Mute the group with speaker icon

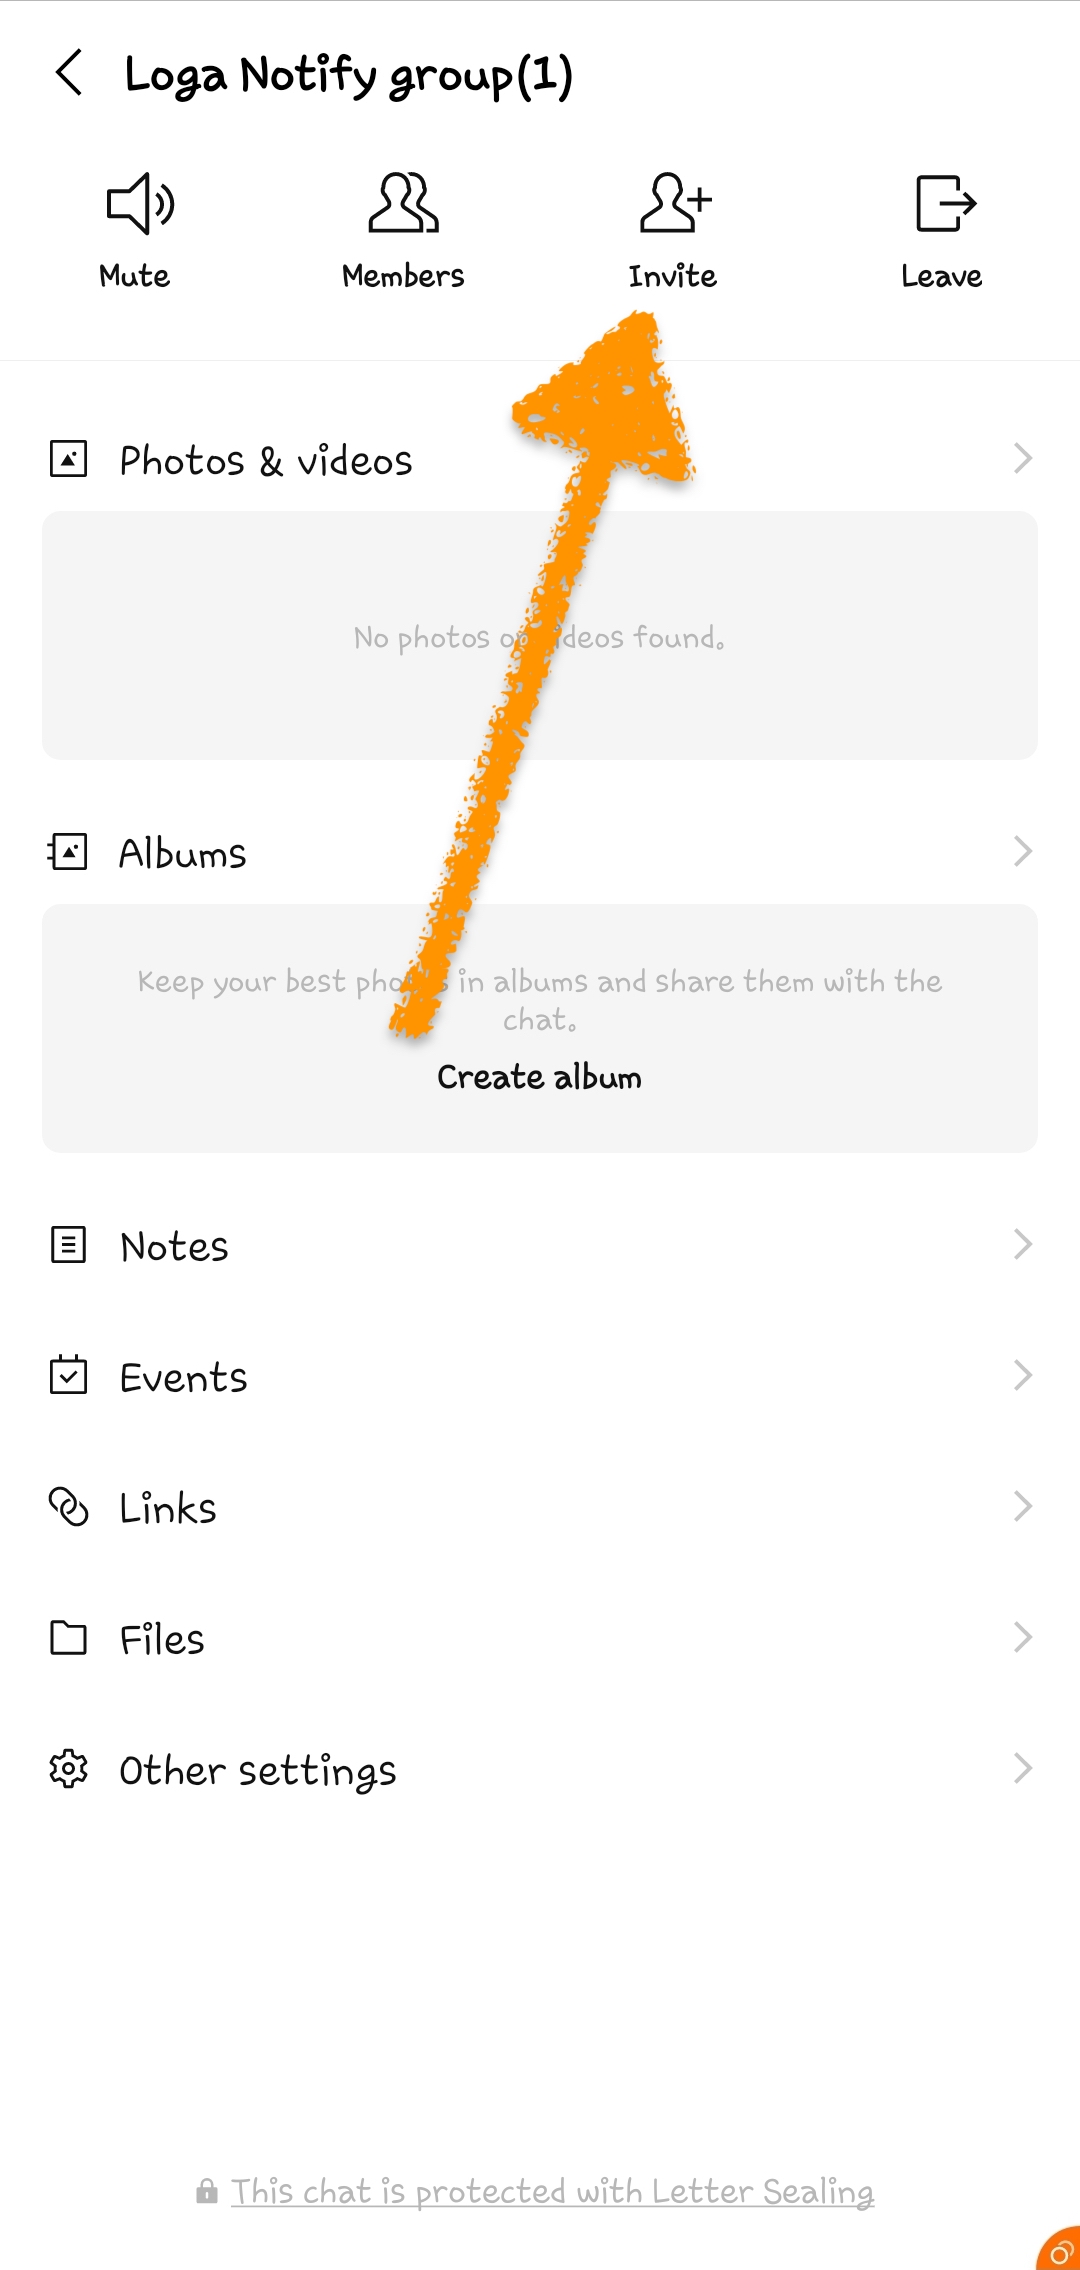(139, 203)
